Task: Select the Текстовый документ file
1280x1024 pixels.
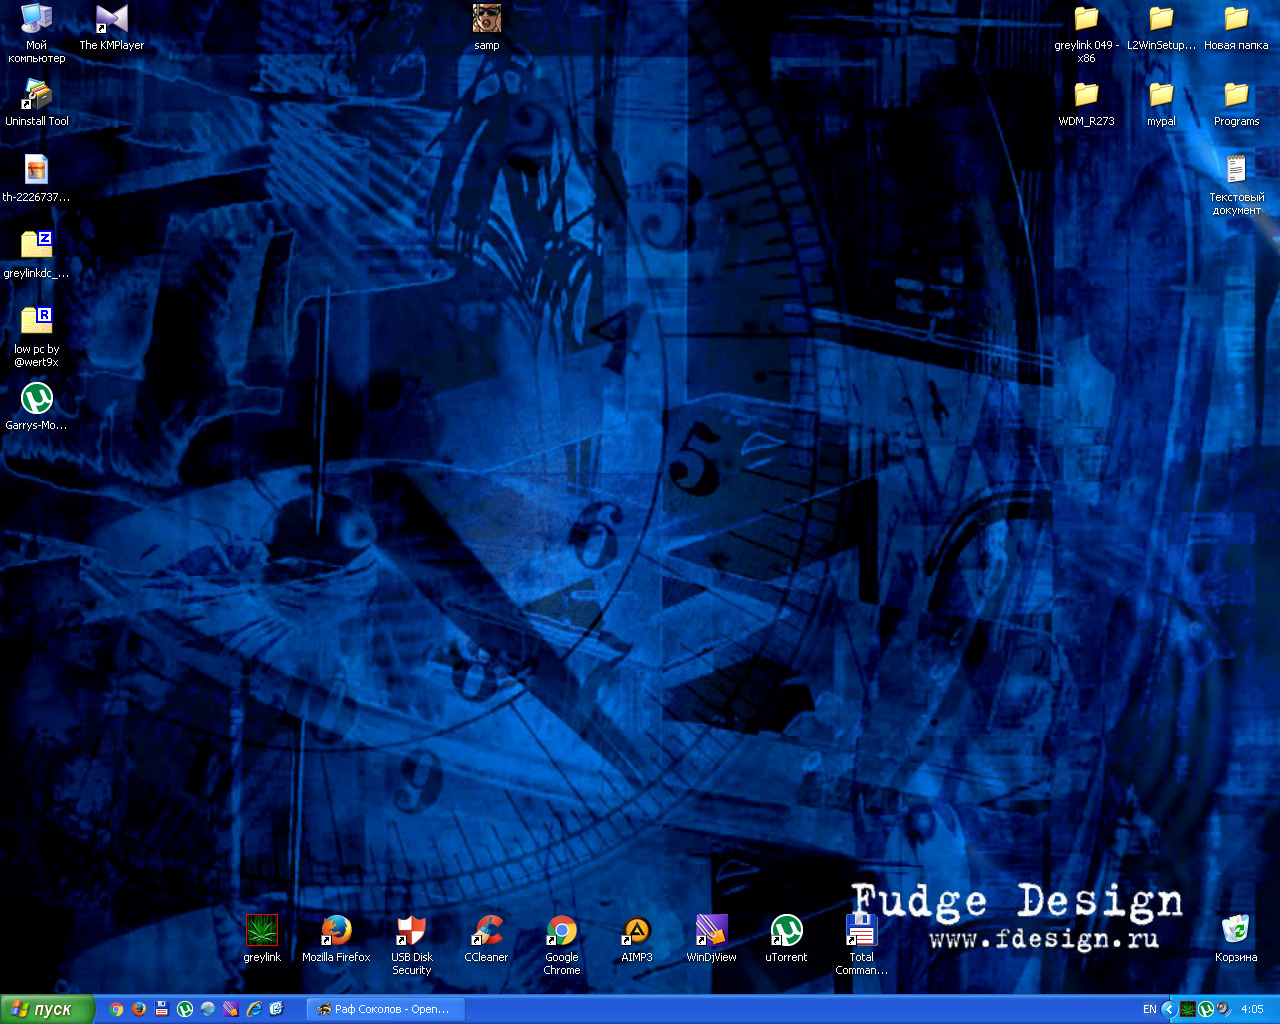Action: pyautogui.click(x=1237, y=185)
